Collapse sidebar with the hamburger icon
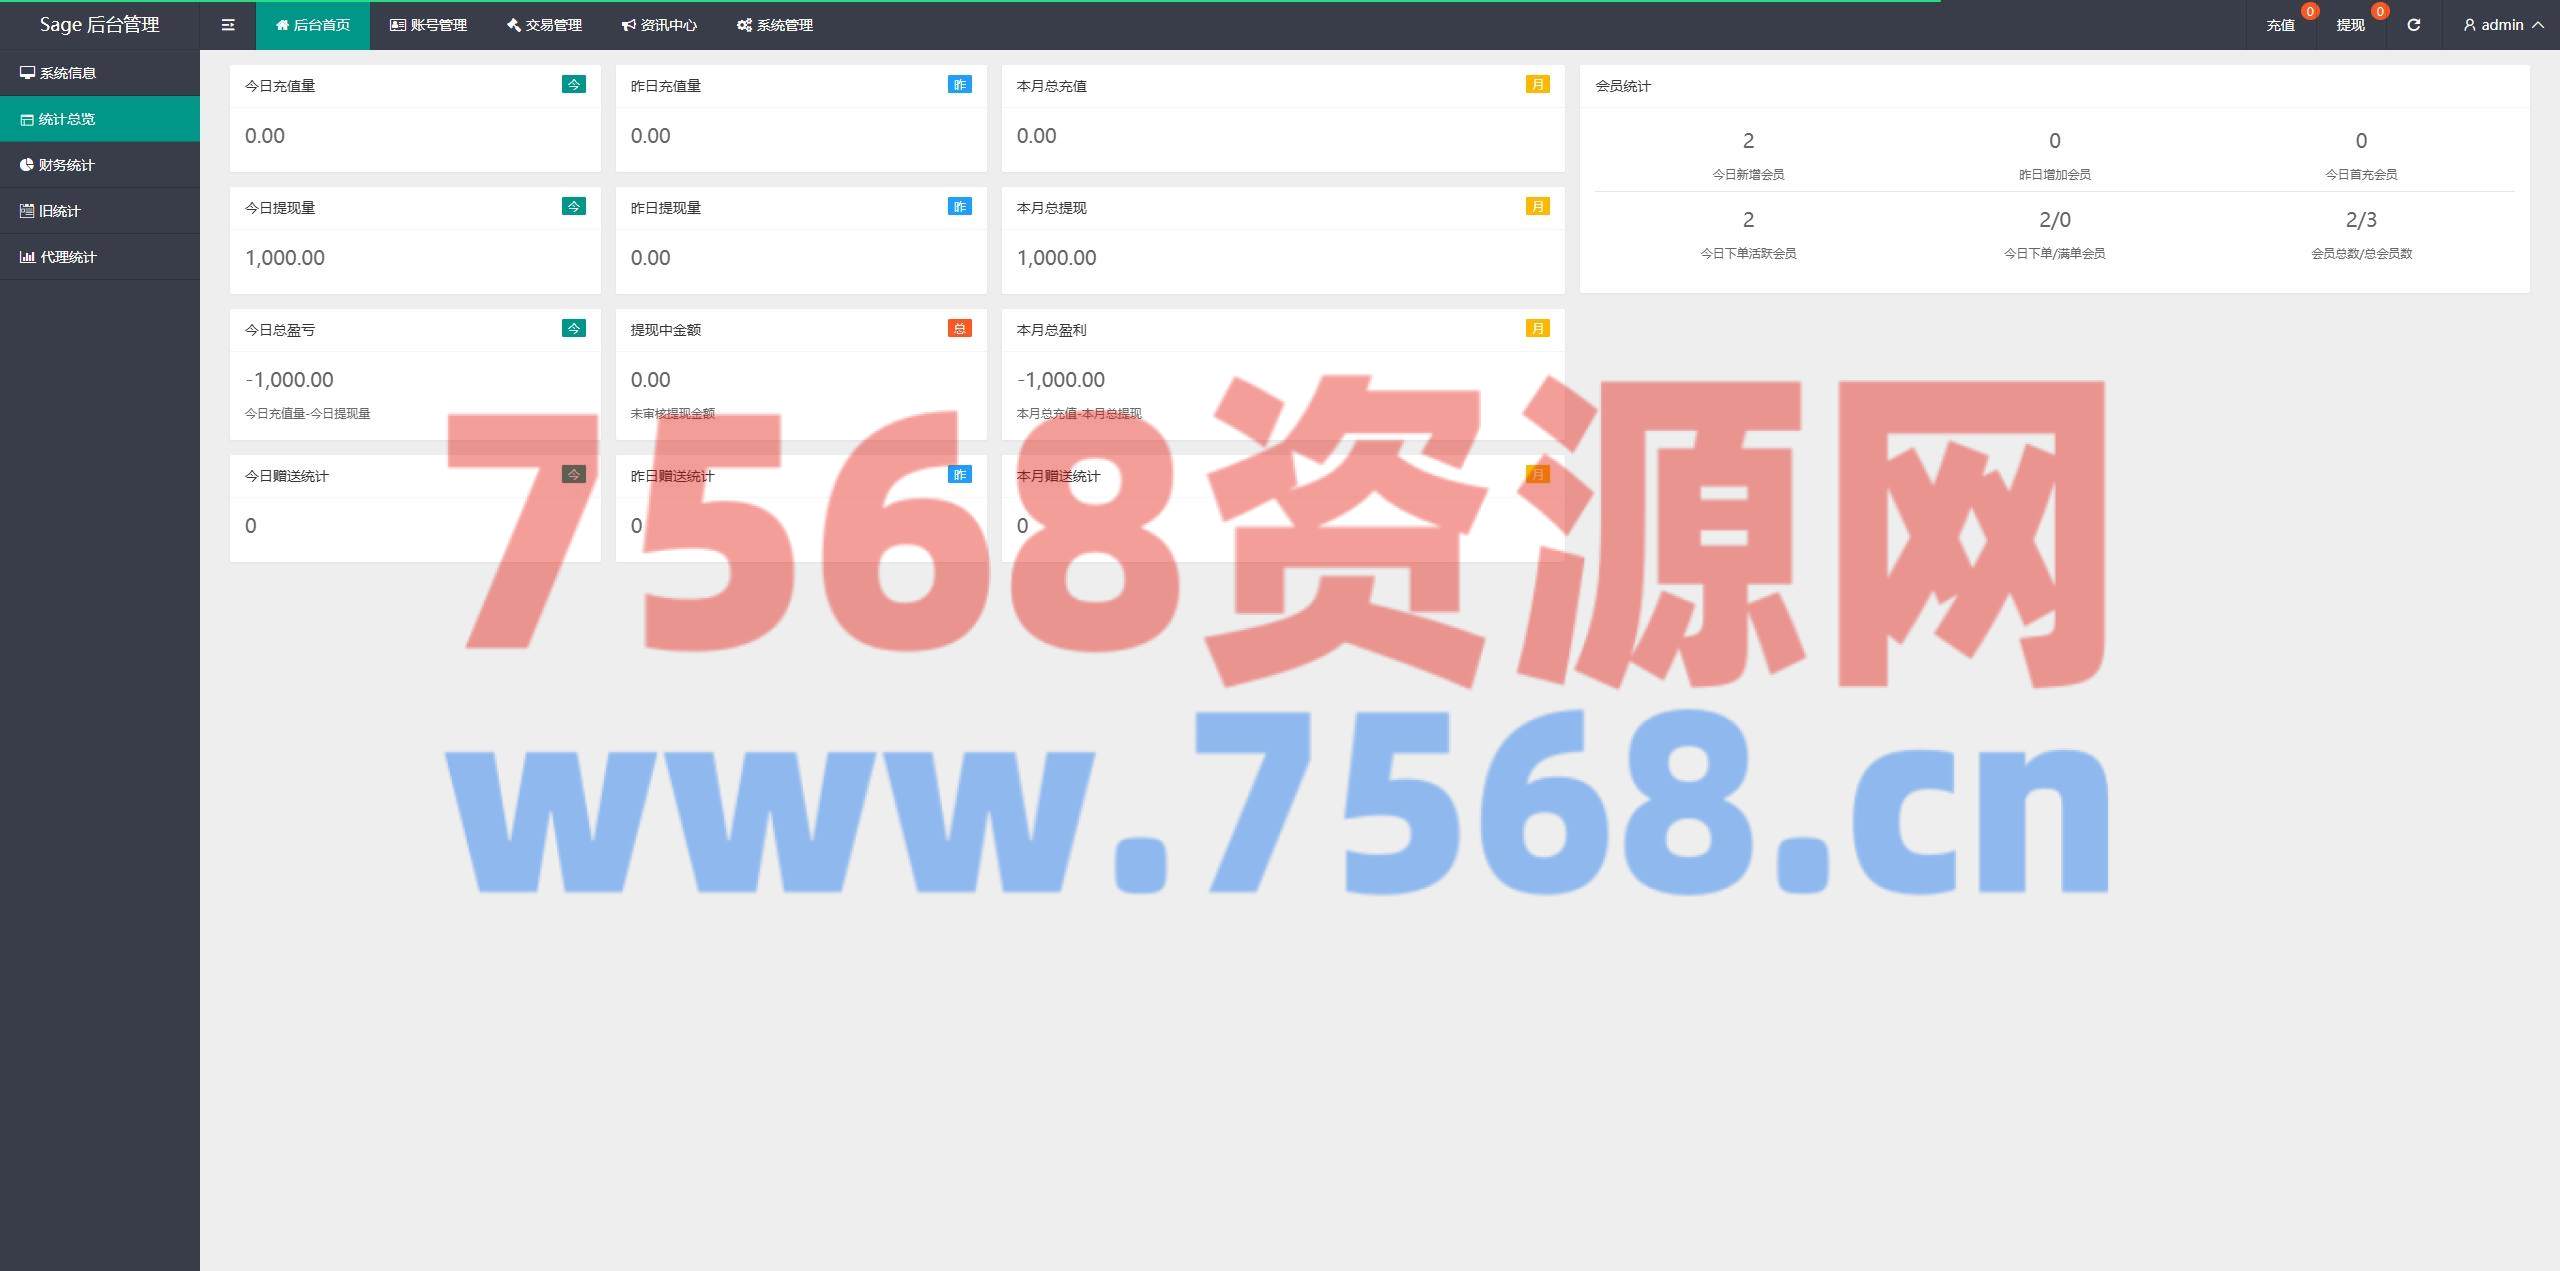 228,25
